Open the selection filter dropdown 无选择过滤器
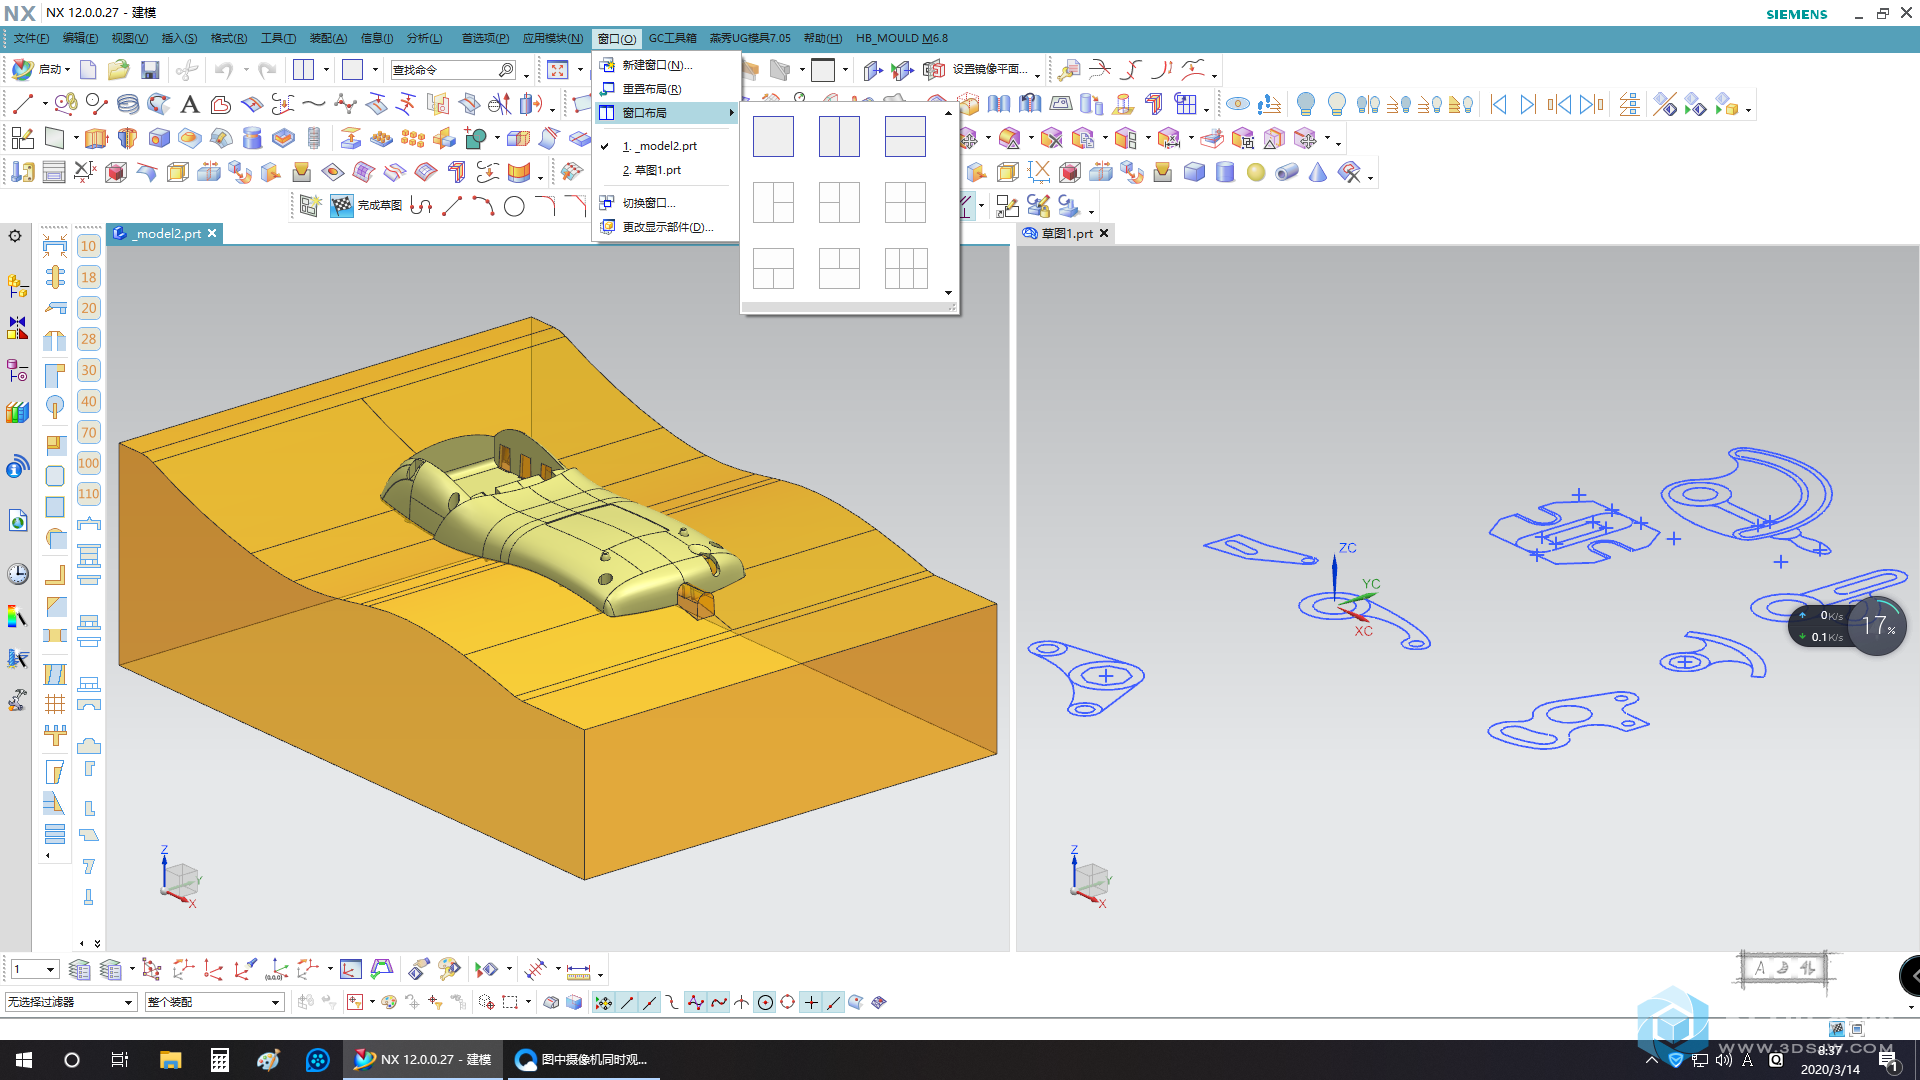The image size is (1920, 1080). 70,1002
